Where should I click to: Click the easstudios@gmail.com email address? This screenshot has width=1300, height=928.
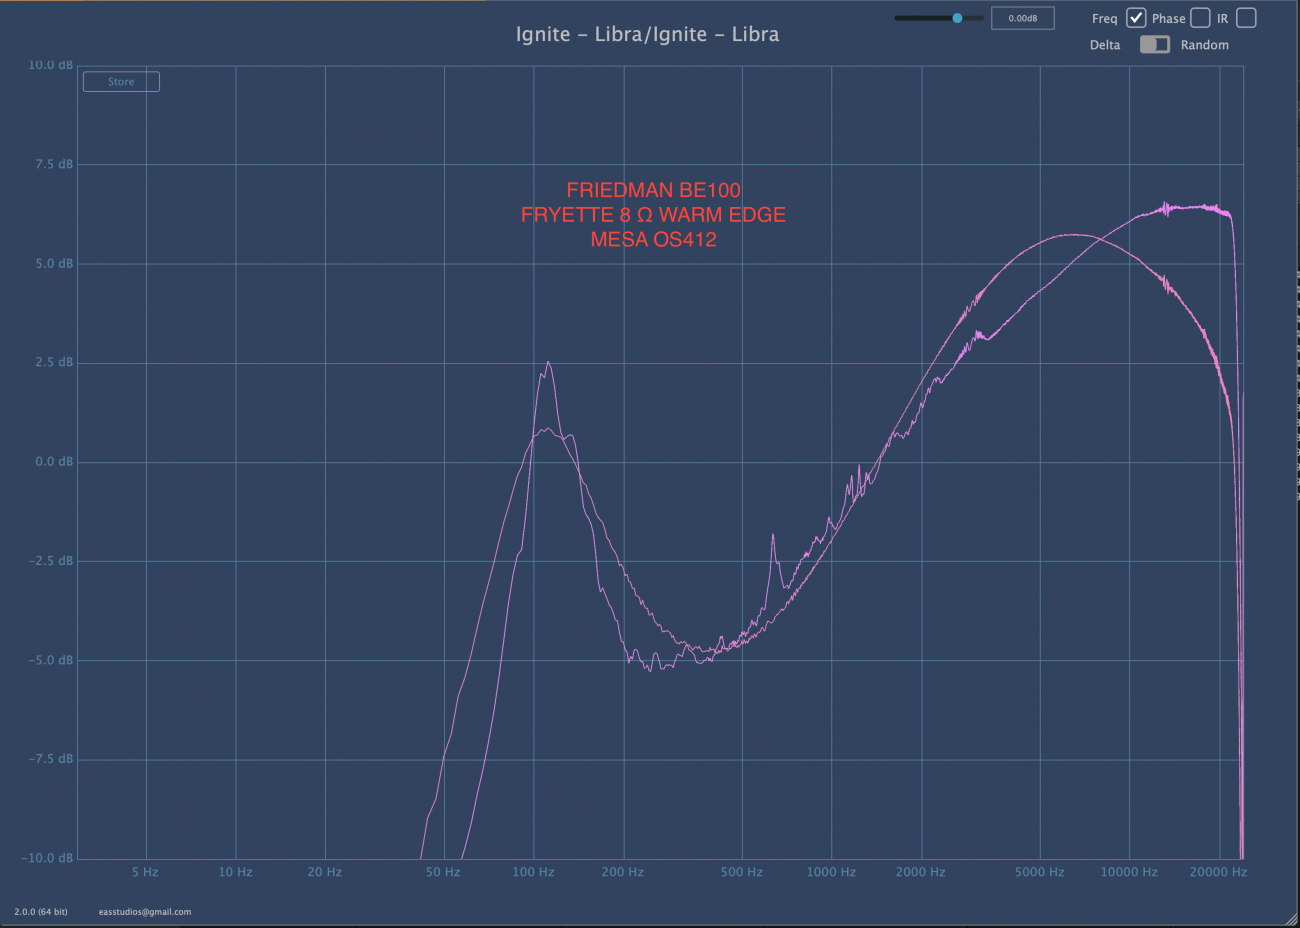[x=145, y=912]
